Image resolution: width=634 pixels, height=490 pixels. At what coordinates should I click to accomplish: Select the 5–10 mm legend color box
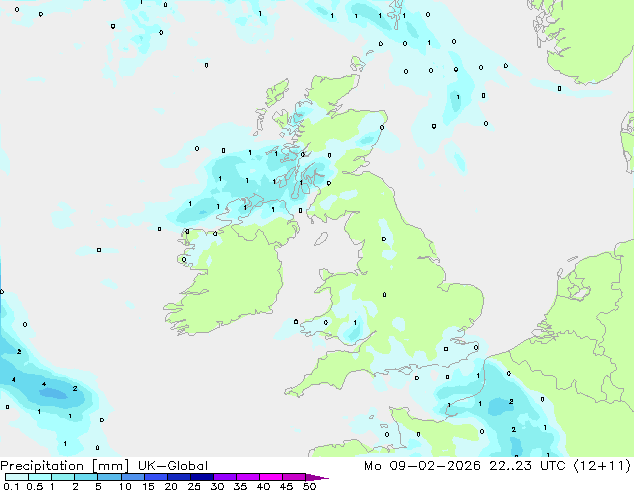(x=109, y=477)
